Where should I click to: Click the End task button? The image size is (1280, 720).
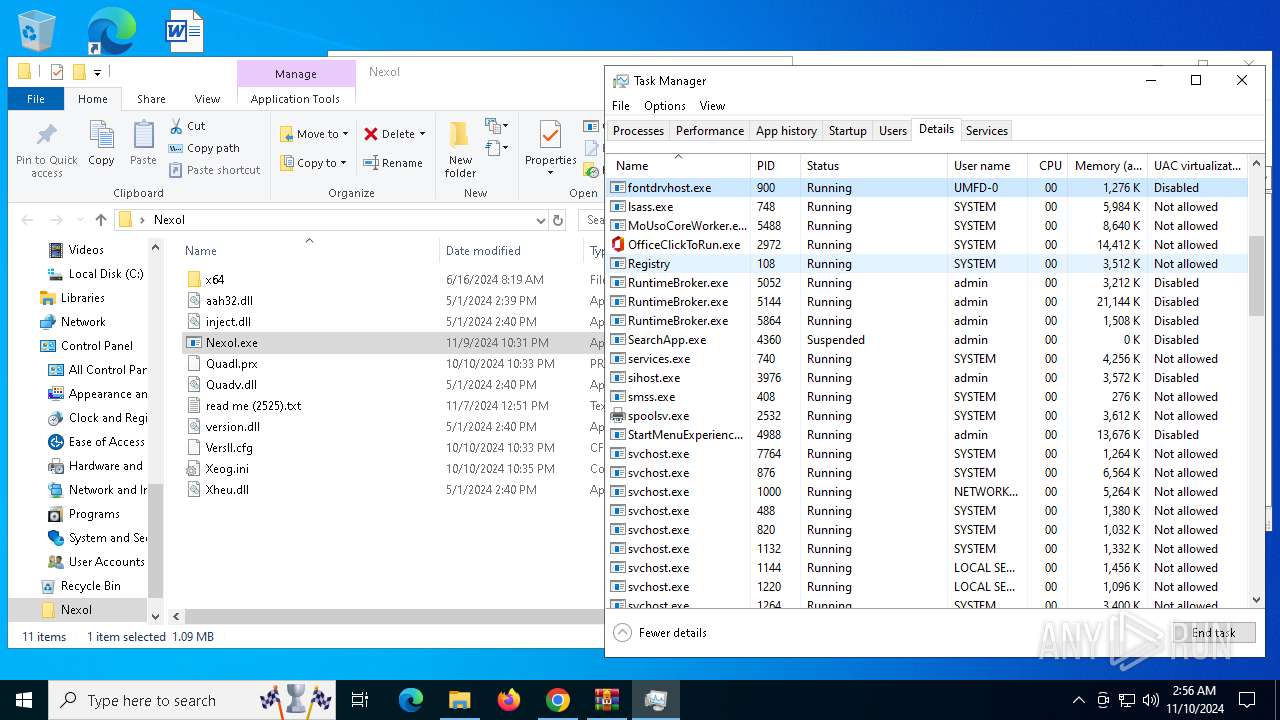(x=1214, y=633)
